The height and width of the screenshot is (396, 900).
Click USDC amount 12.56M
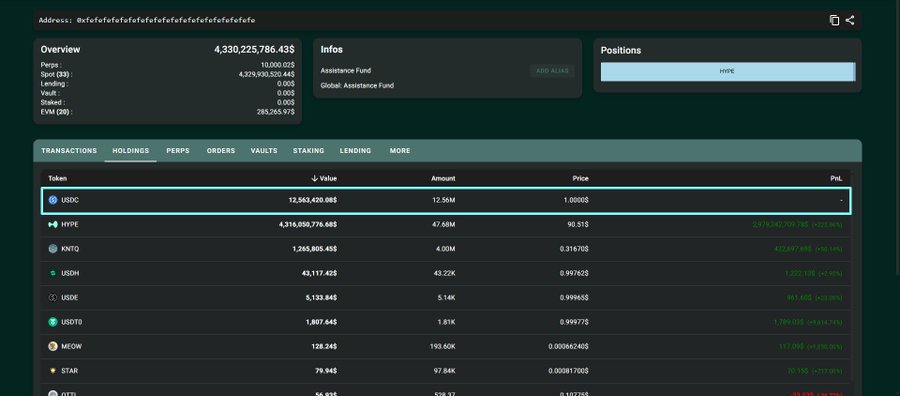tap(444, 200)
